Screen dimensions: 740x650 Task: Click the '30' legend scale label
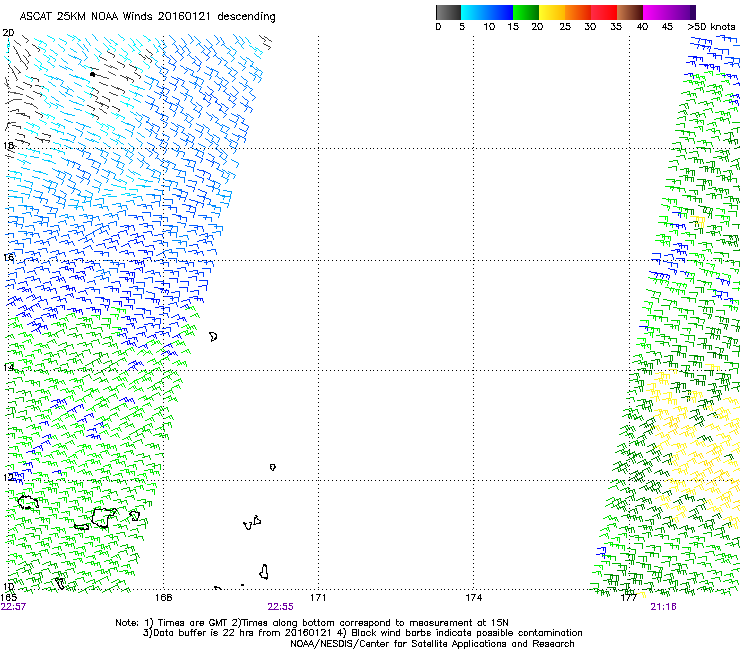click(x=590, y=27)
